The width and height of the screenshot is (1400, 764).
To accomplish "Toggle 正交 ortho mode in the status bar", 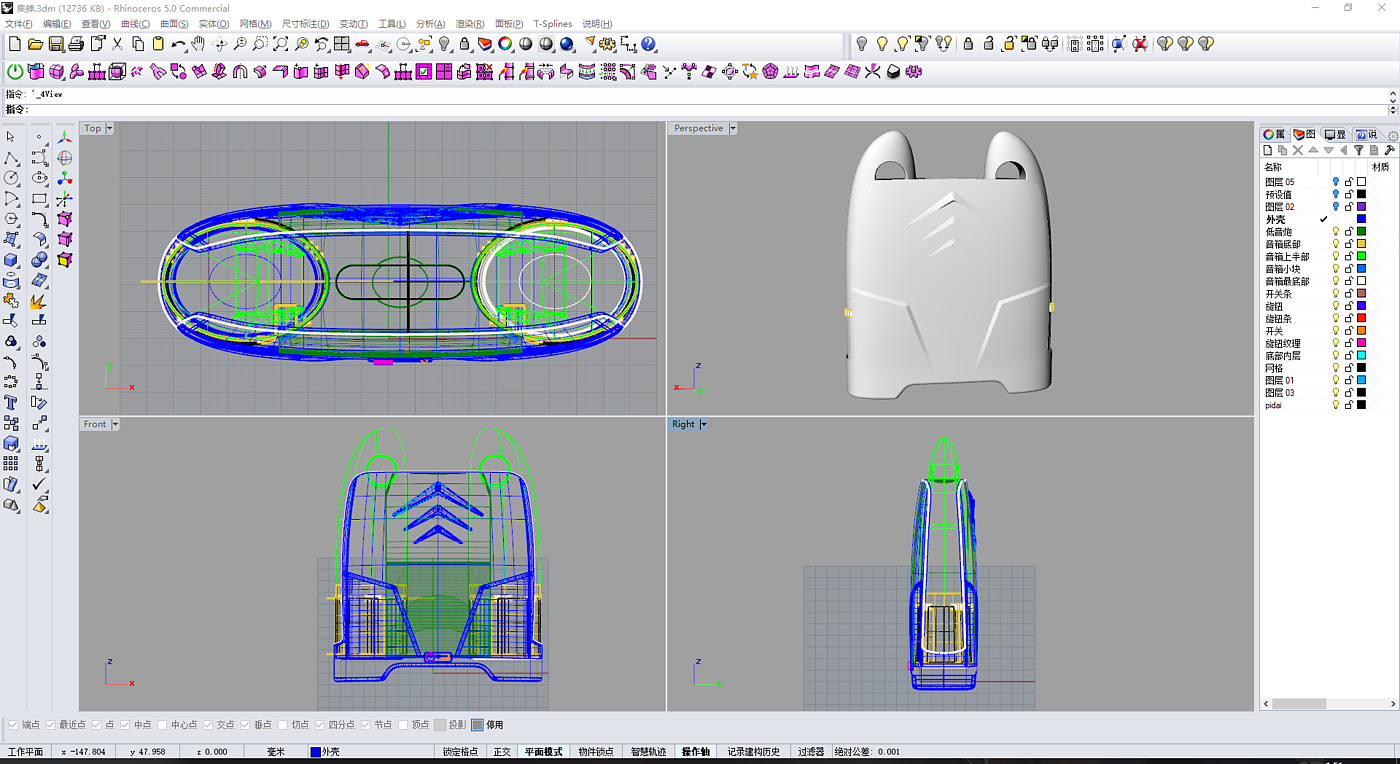I will [502, 752].
